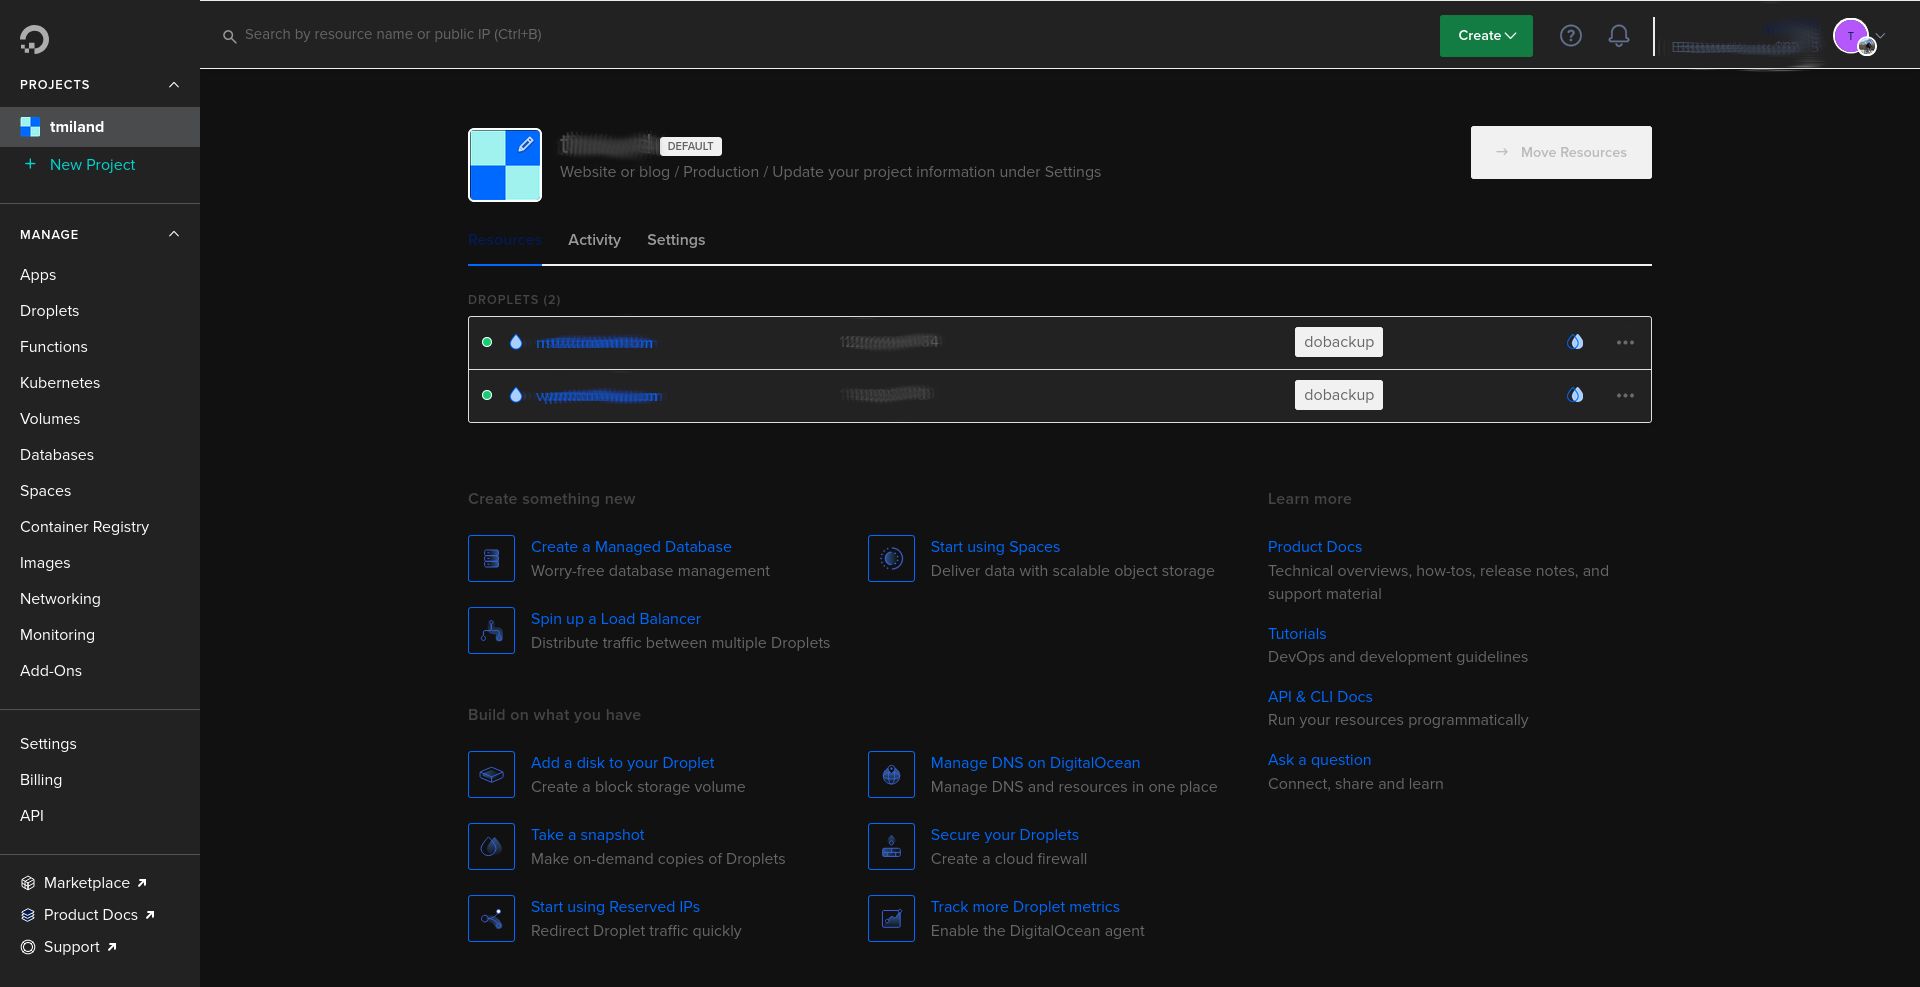Click the Add a disk volume icon
Screen dimensions: 1920x987
tap(492, 775)
